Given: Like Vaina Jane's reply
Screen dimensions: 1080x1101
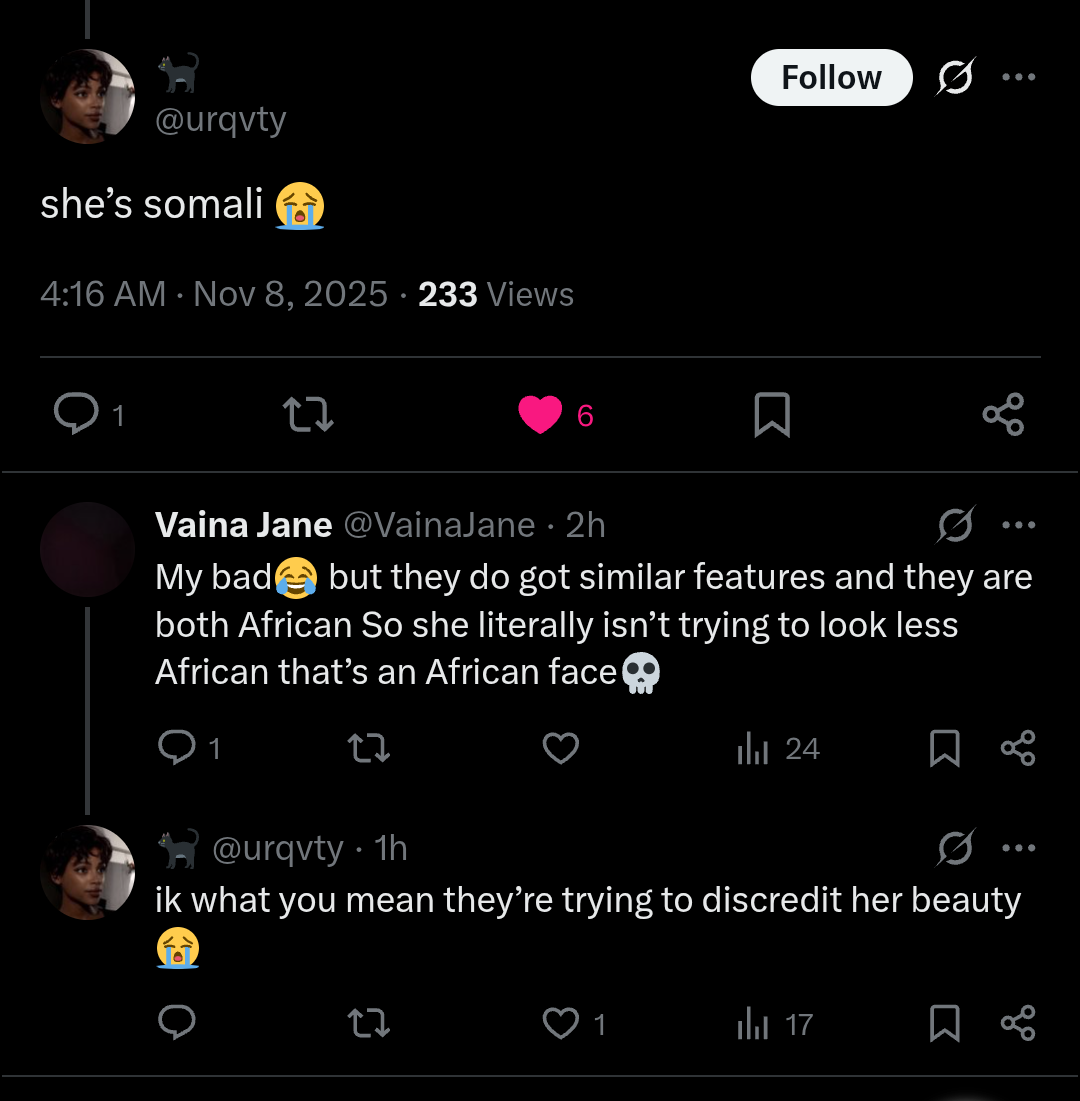Looking at the screenshot, I should pyautogui.click(x=560, y=748).
